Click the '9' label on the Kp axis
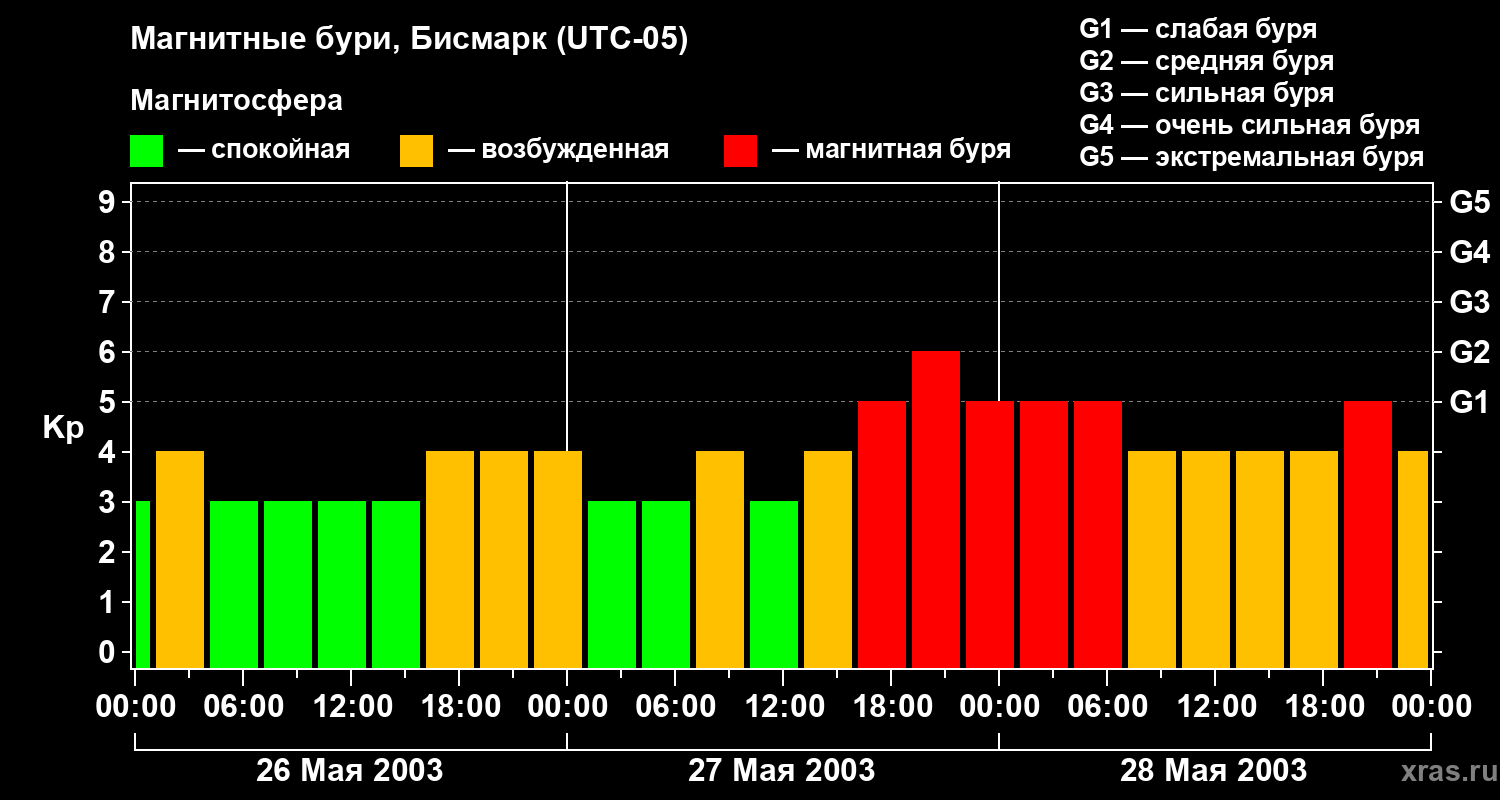This screenshot has height=800, width=1500. [x=108, y=203]
